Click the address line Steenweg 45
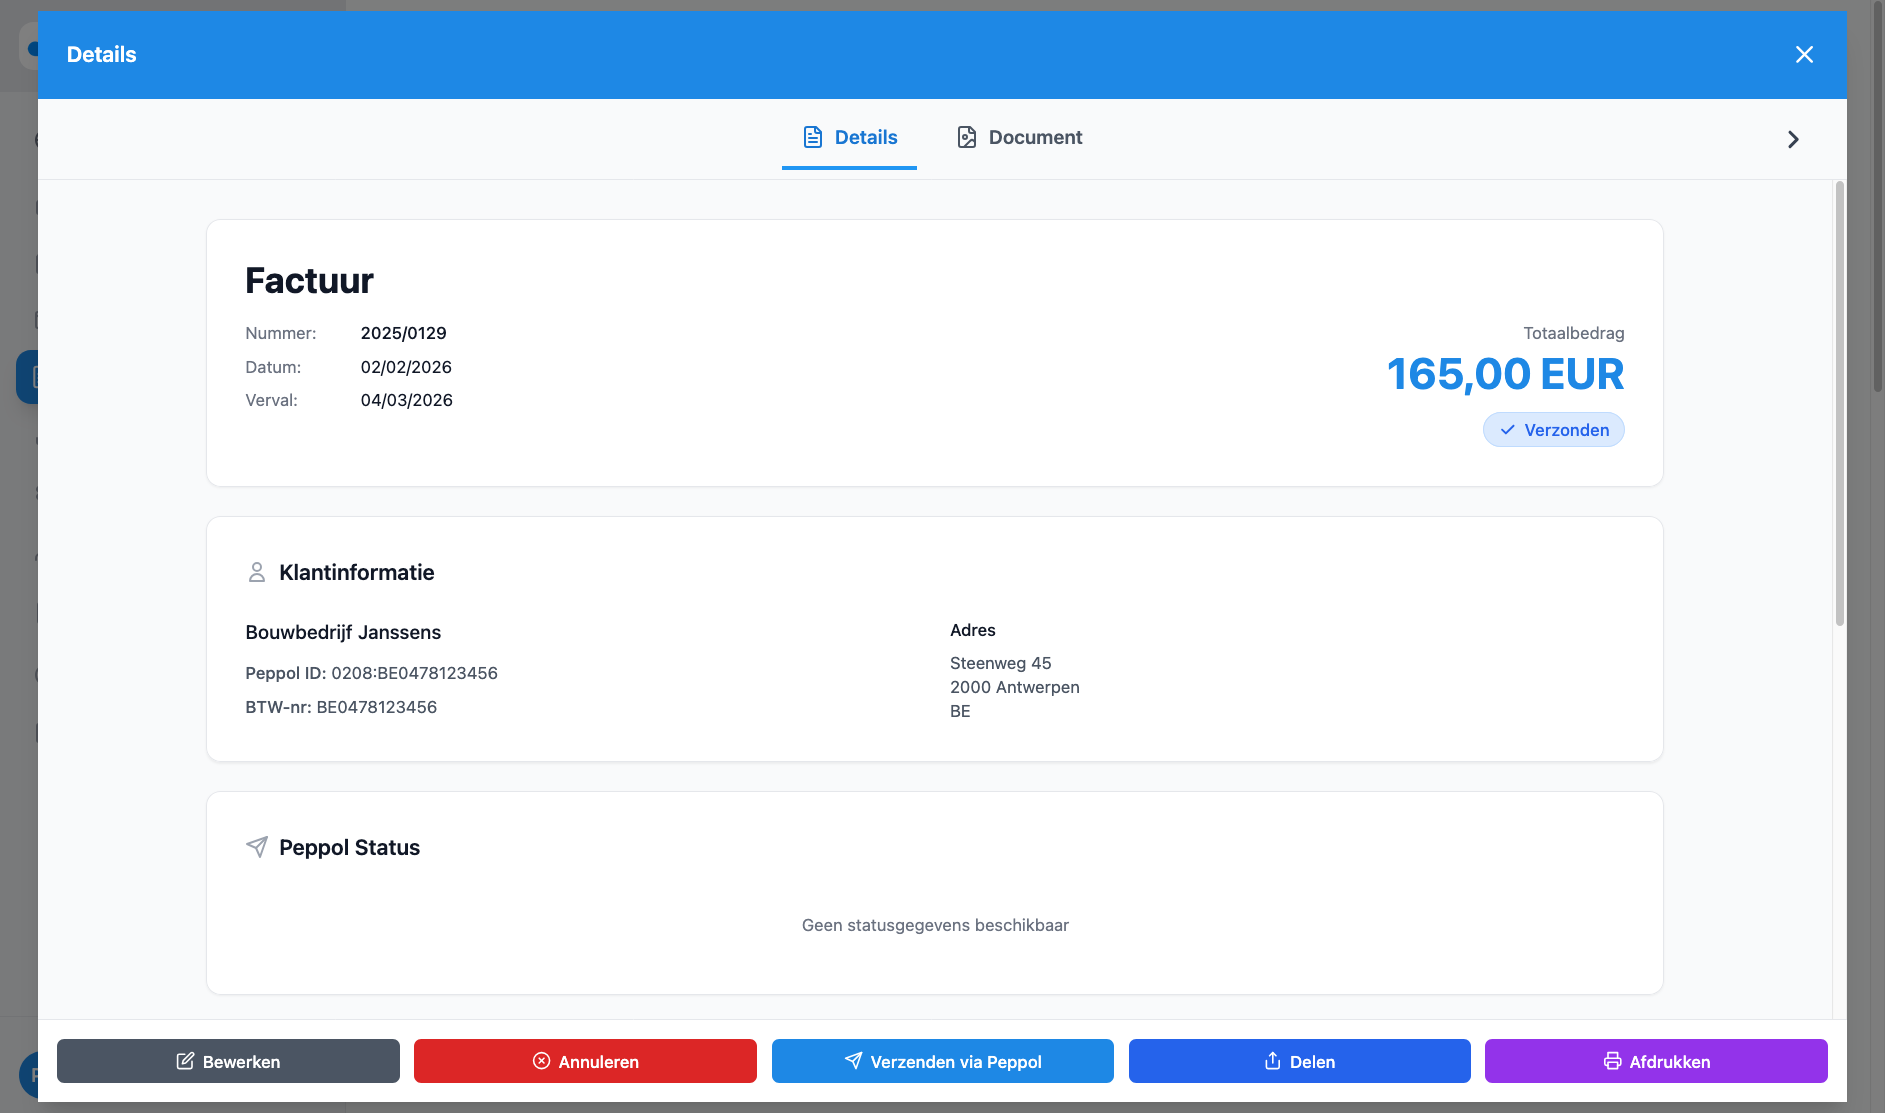 [1000, 663]
